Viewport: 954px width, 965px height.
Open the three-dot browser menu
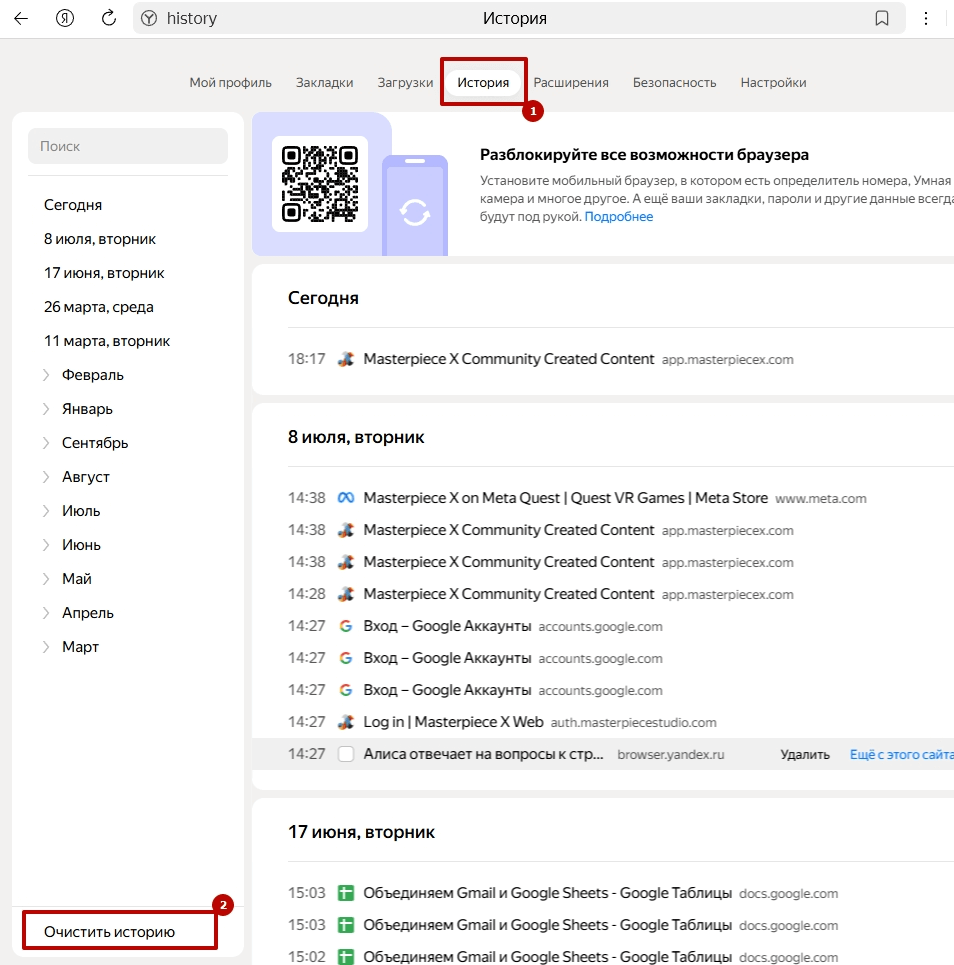tap(926, 18)
